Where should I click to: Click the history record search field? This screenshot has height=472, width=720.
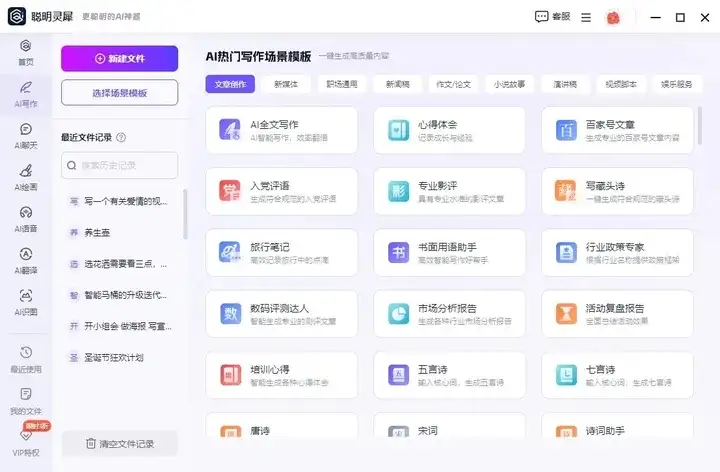pos(119,165)
